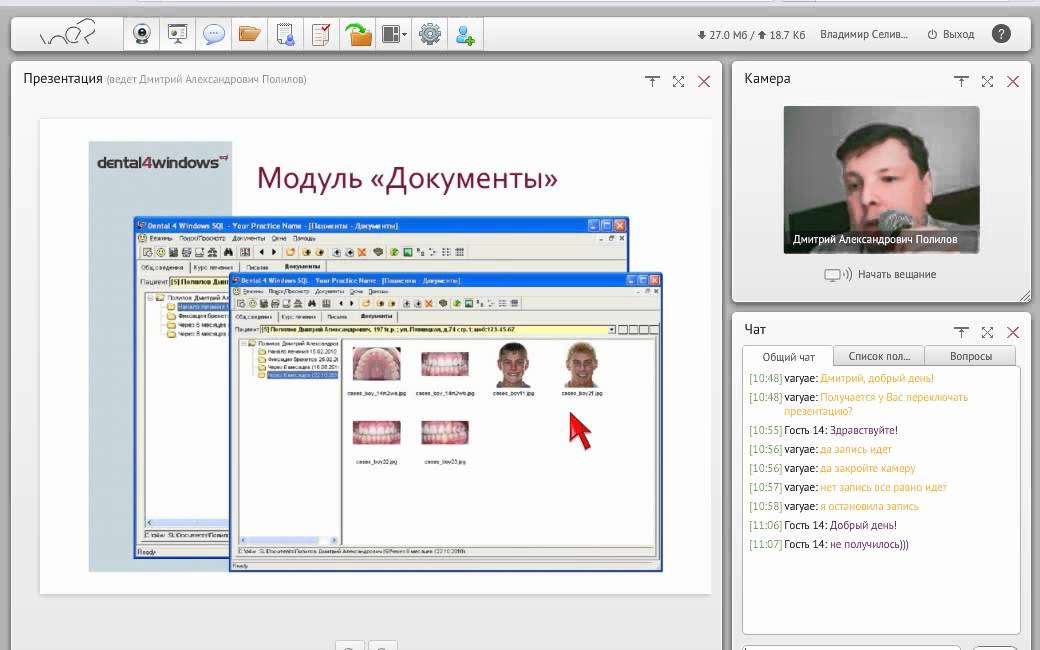Click chat message 'я остановила запись'
1040x650 pixels.
[869, 506]
